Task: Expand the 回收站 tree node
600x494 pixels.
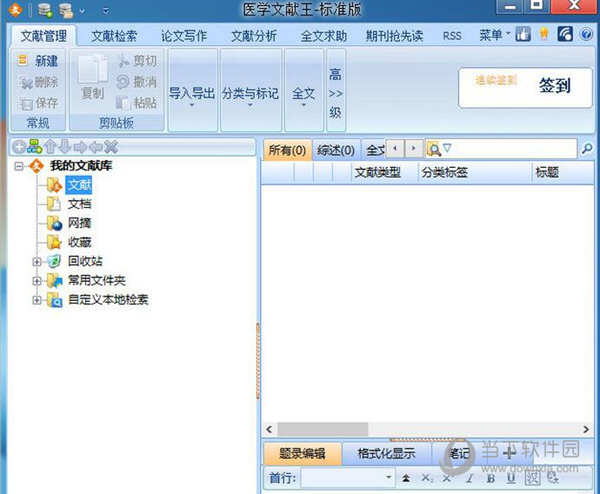Action: click(x=37, y=260)
